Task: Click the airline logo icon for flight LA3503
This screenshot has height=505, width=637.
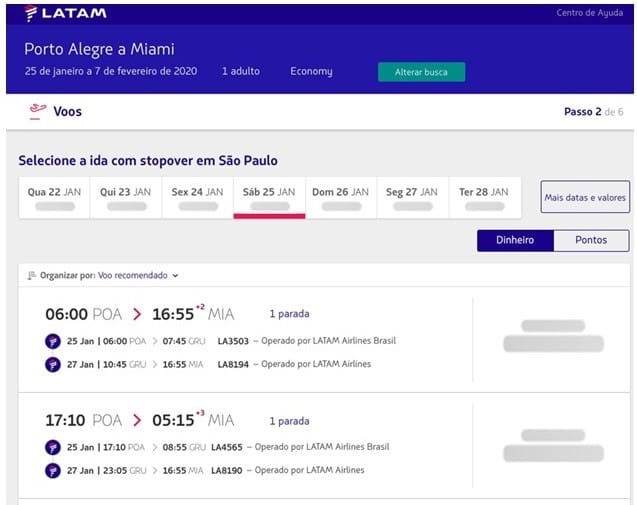Action: 53,341
